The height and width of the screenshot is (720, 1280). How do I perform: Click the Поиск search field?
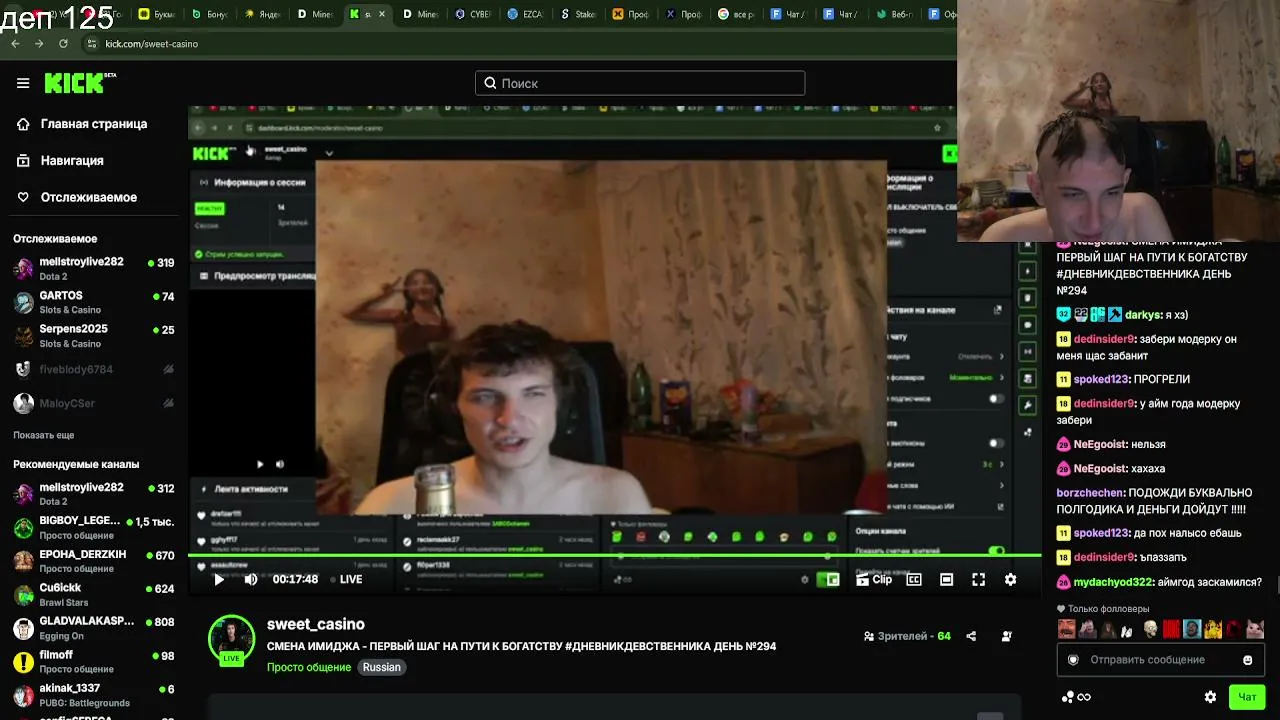click(640, 83)
